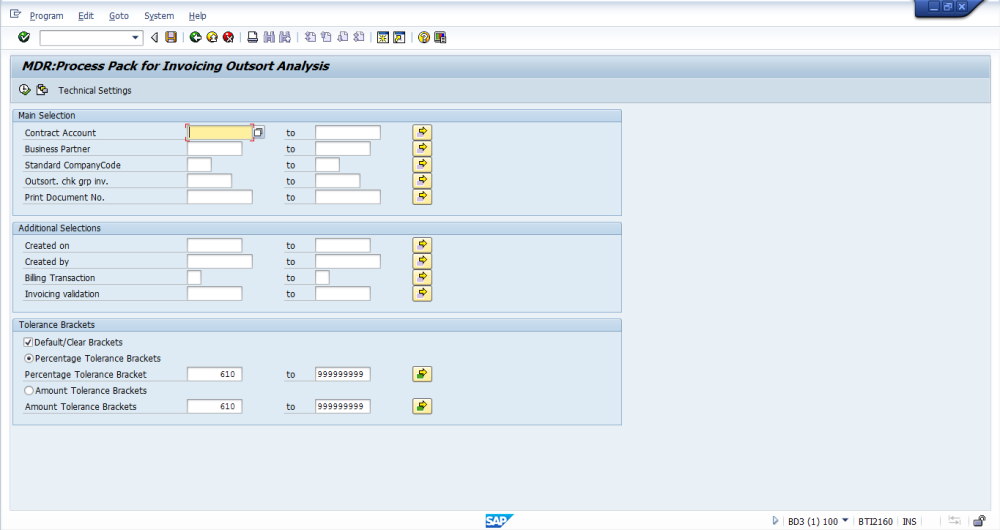Click the First Page icon
Viewport: 1000px width, 530px height.
tap(310, 37)
